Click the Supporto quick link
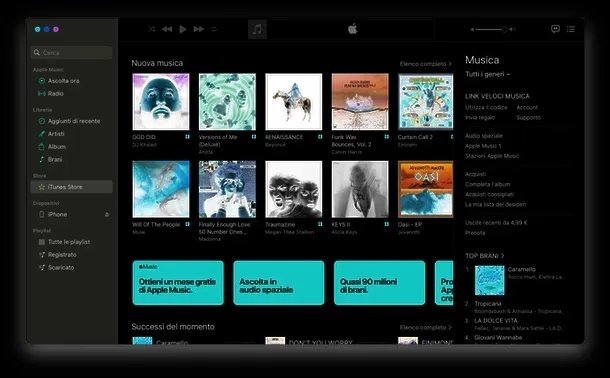Viewport: 610px width, 378px height. (x=529, y=117)
